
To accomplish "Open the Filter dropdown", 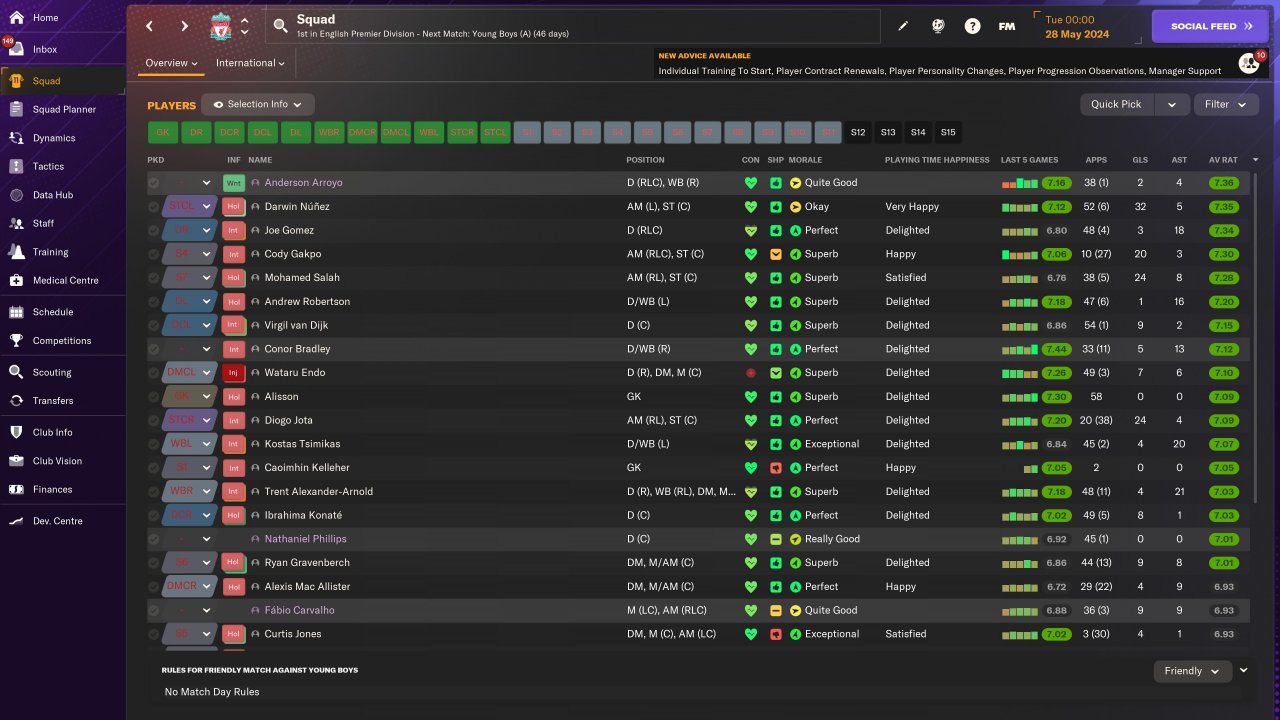I will click(1226, 104).
